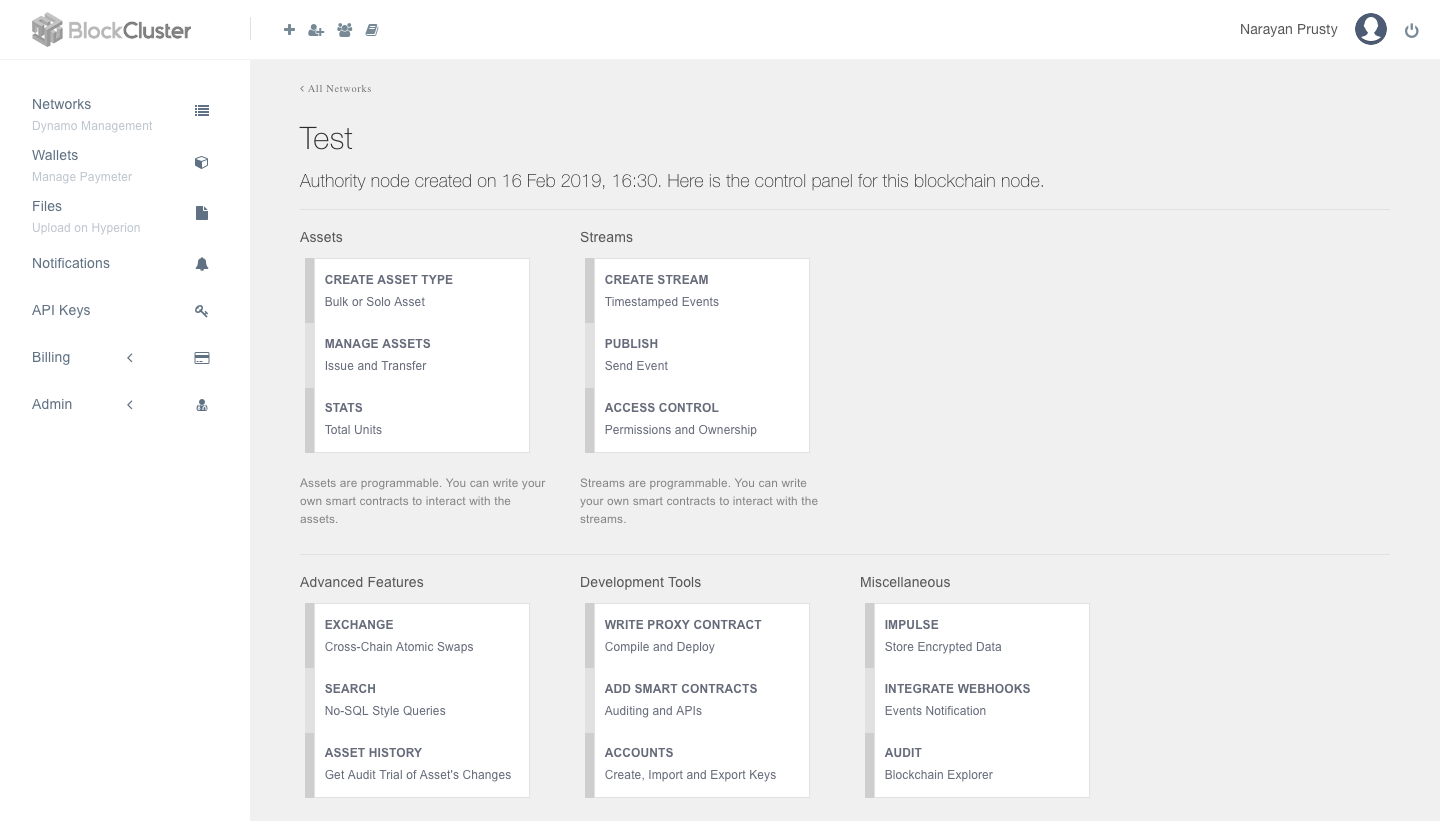Expand the Billing section chevron

[x=130, y=357]
